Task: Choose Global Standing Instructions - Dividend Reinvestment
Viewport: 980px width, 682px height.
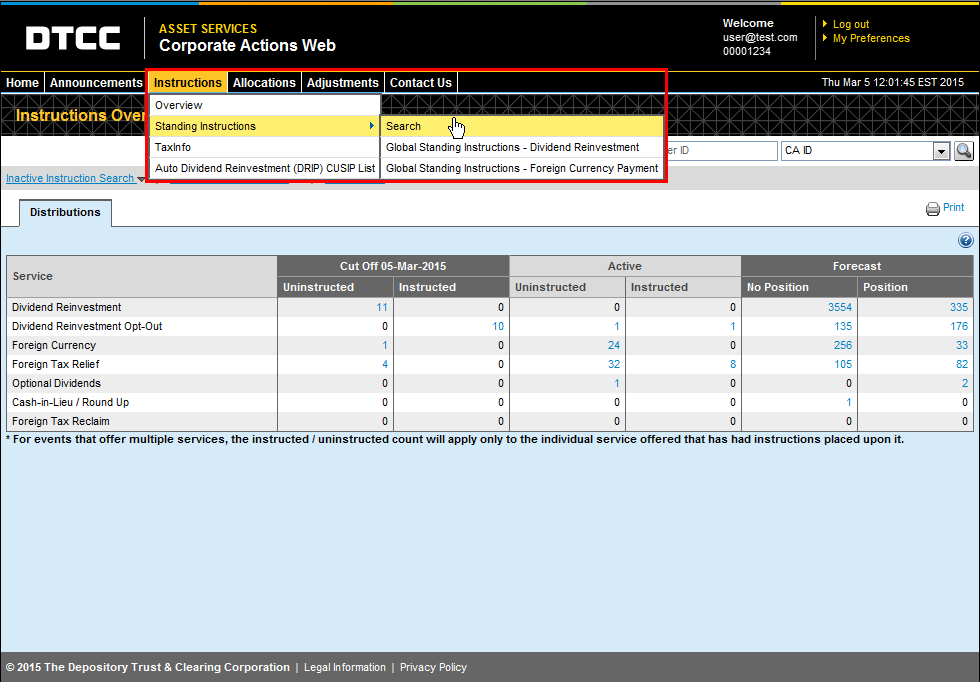Action: [512, 147]
